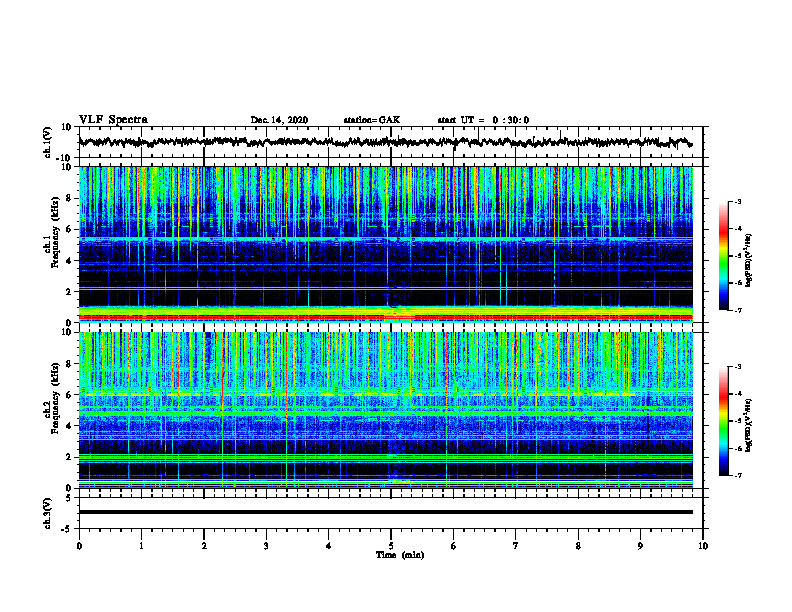792x612 pixels.
Task: Click the '-3' label on ch.1 color scale
Action: click(x=737, y=201)
